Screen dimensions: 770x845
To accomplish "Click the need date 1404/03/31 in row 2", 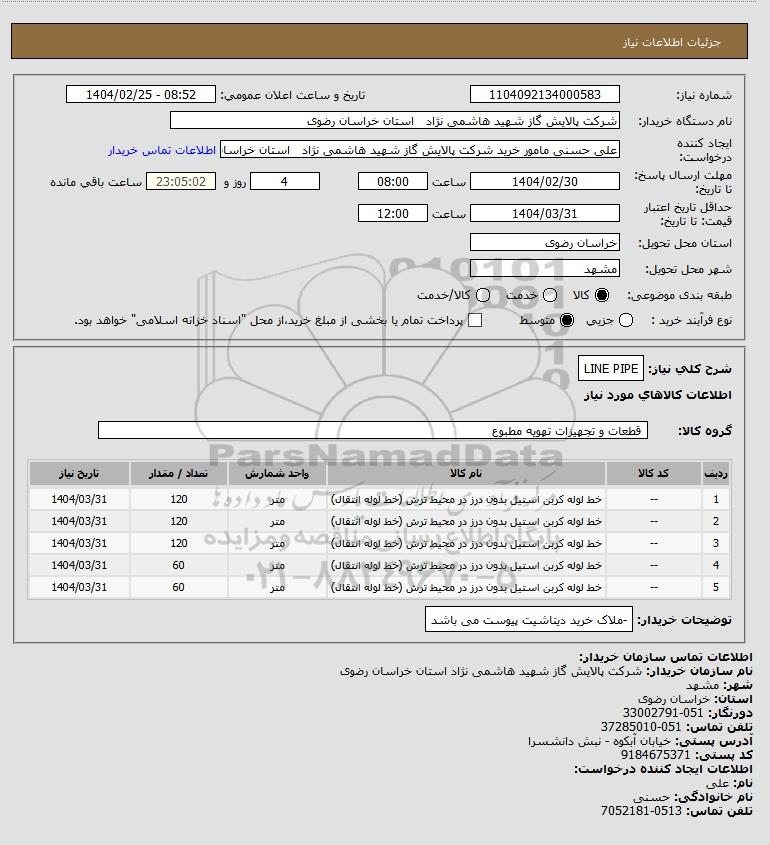I will (79, 522).
